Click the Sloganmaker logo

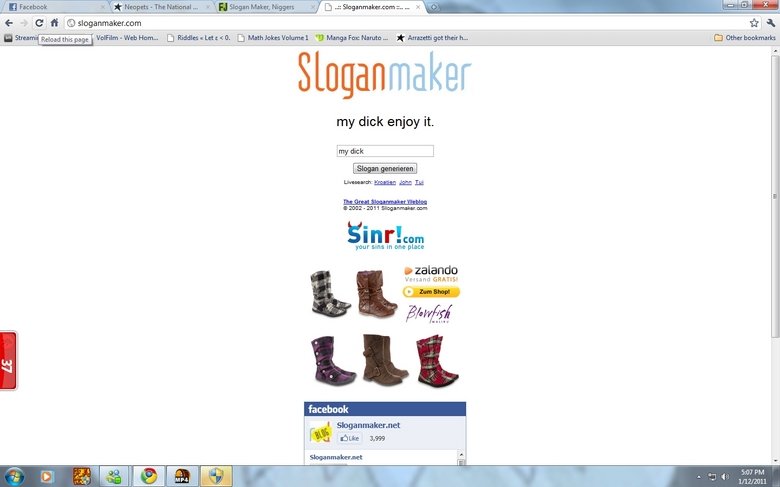pos(385,75)
